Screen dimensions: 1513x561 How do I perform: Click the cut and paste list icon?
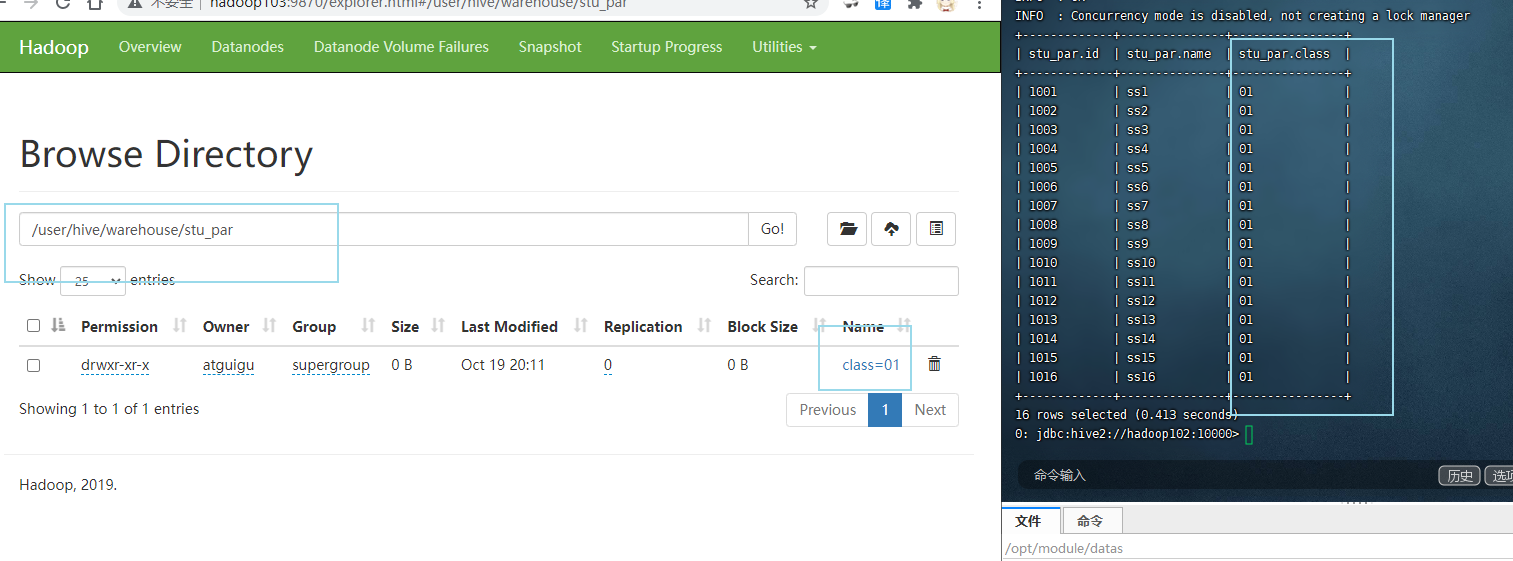coord(936,229)
